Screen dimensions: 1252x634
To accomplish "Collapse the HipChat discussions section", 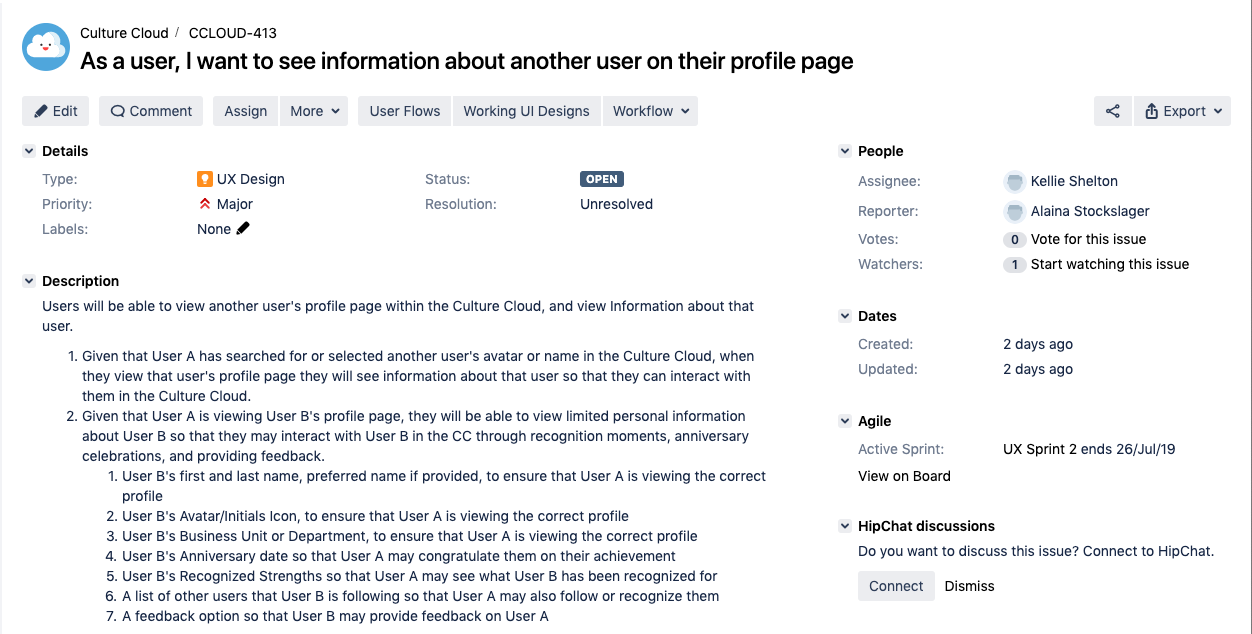I will pos(844,526).
